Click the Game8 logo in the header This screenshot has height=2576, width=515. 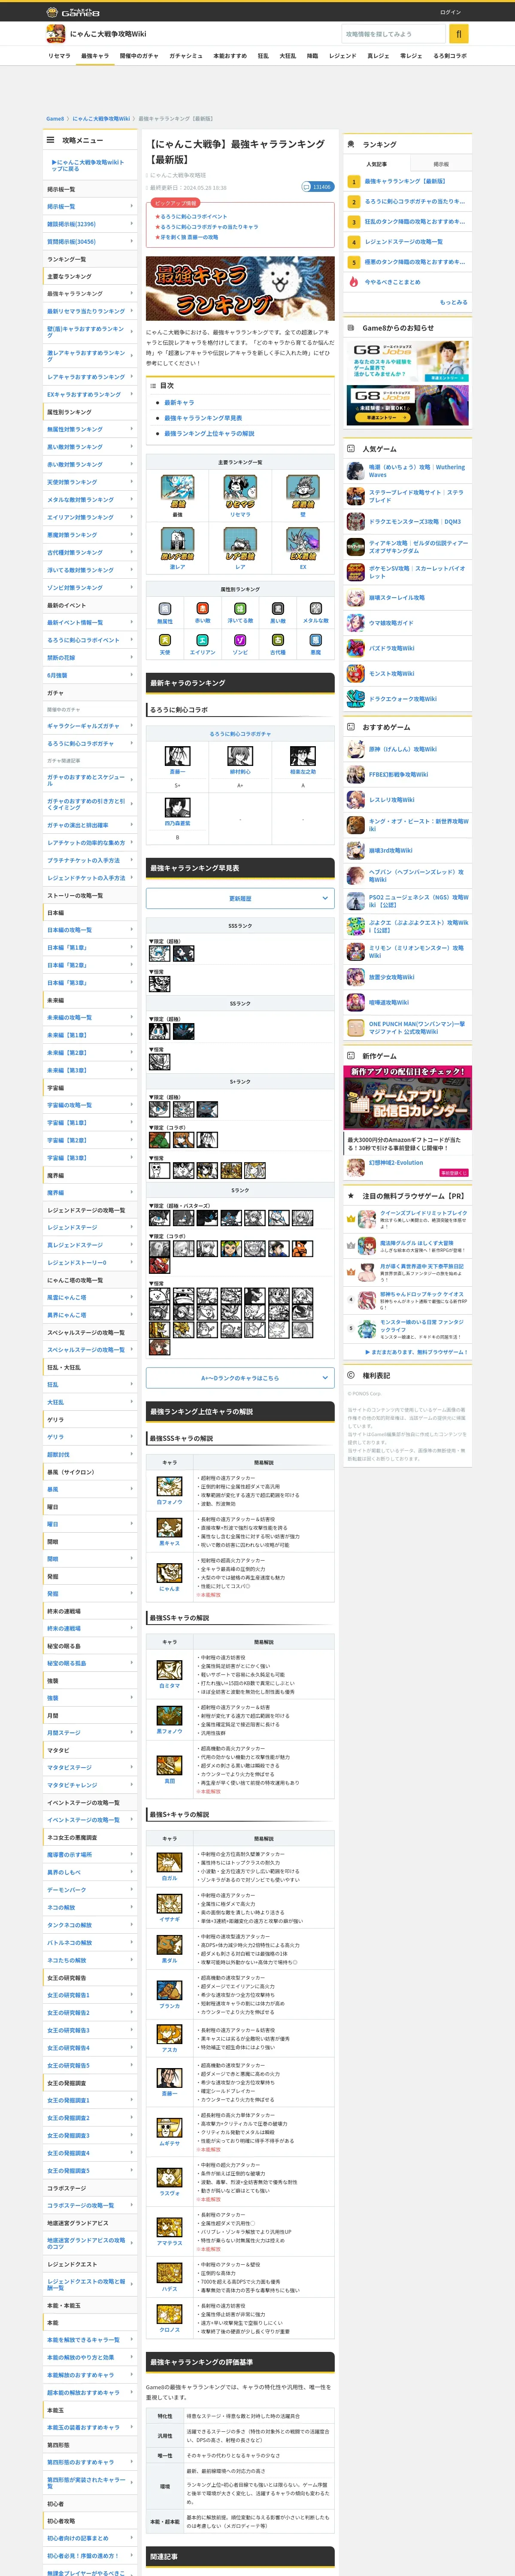(73, 12)
